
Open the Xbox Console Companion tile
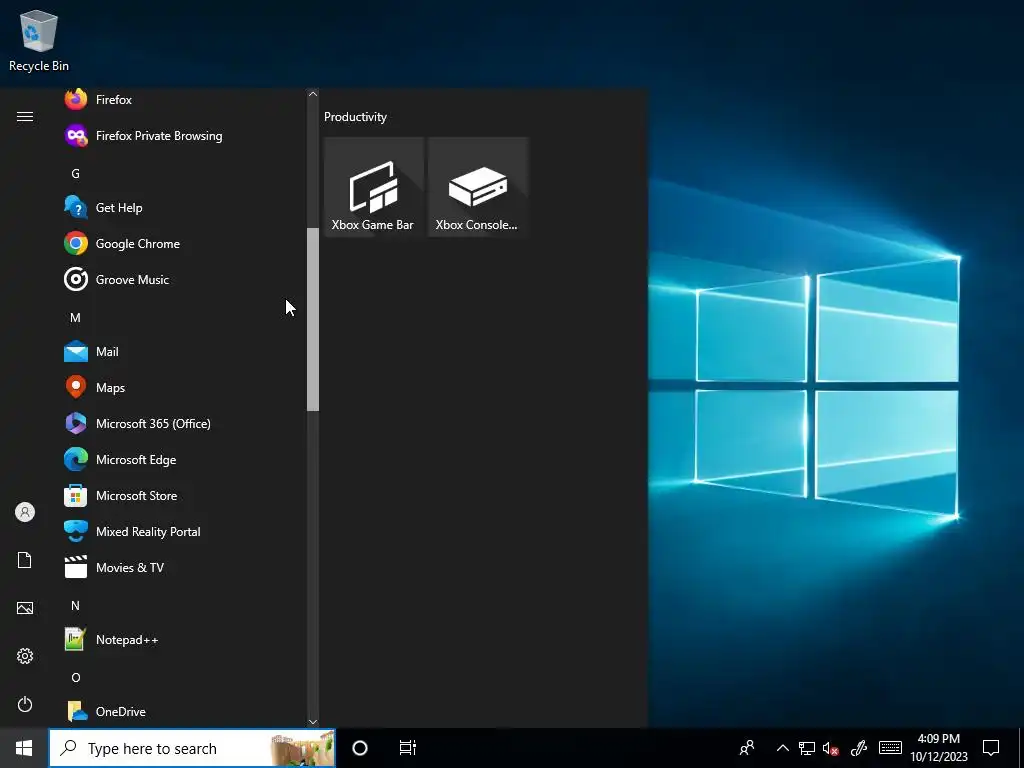478,187
